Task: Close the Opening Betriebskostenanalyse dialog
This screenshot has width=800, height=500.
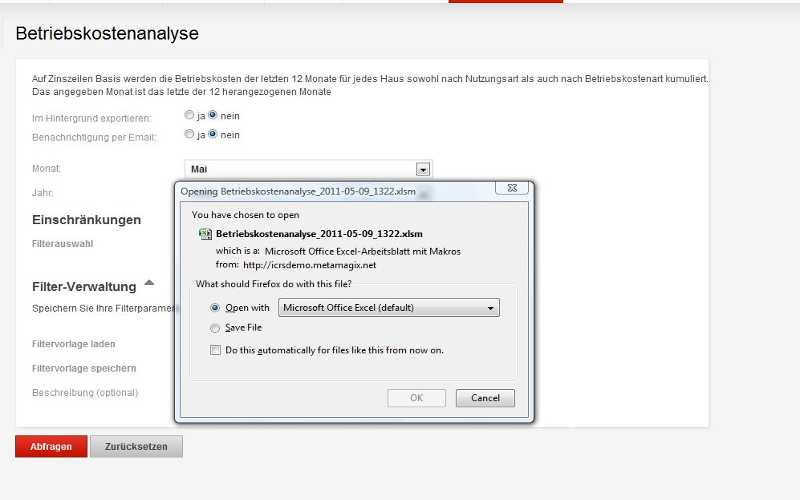Action: 512,188
